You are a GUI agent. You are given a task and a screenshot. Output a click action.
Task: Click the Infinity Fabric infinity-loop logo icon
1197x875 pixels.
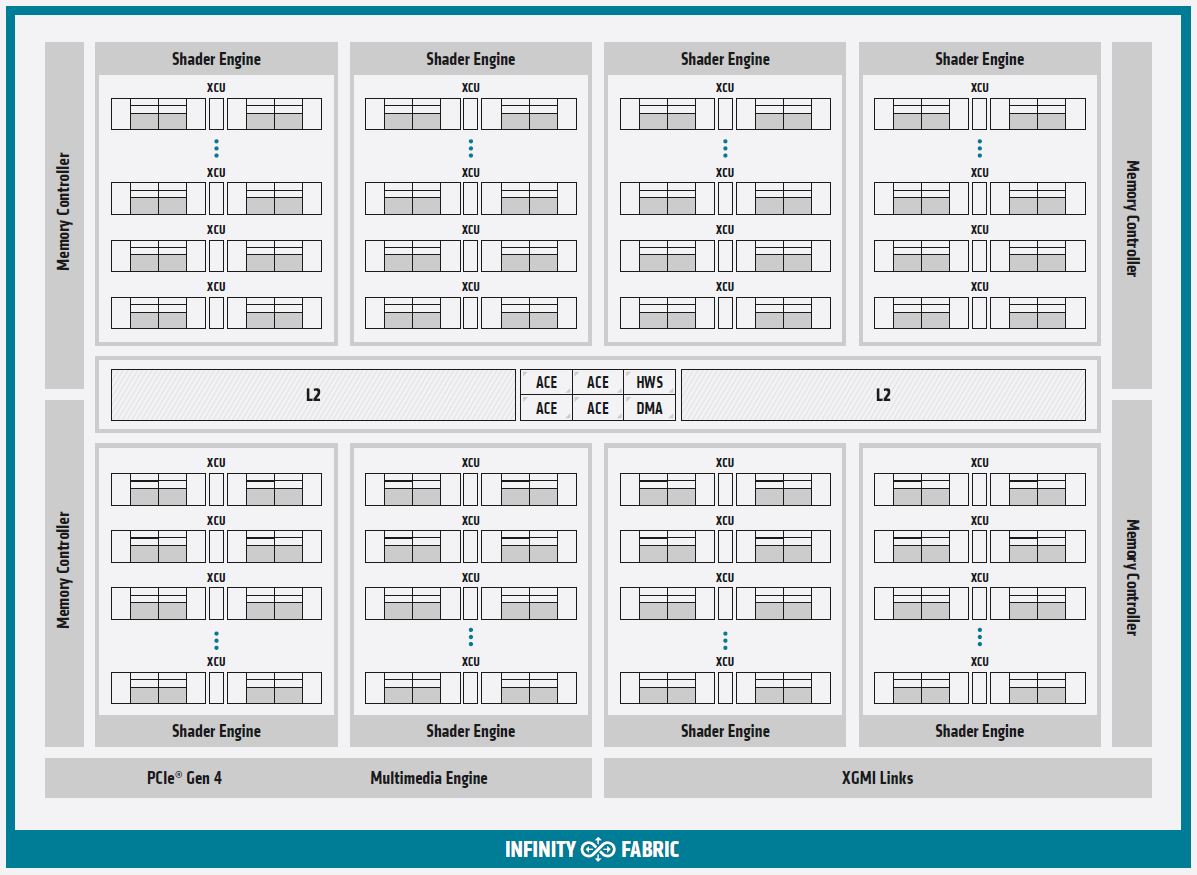pos(598,850)
